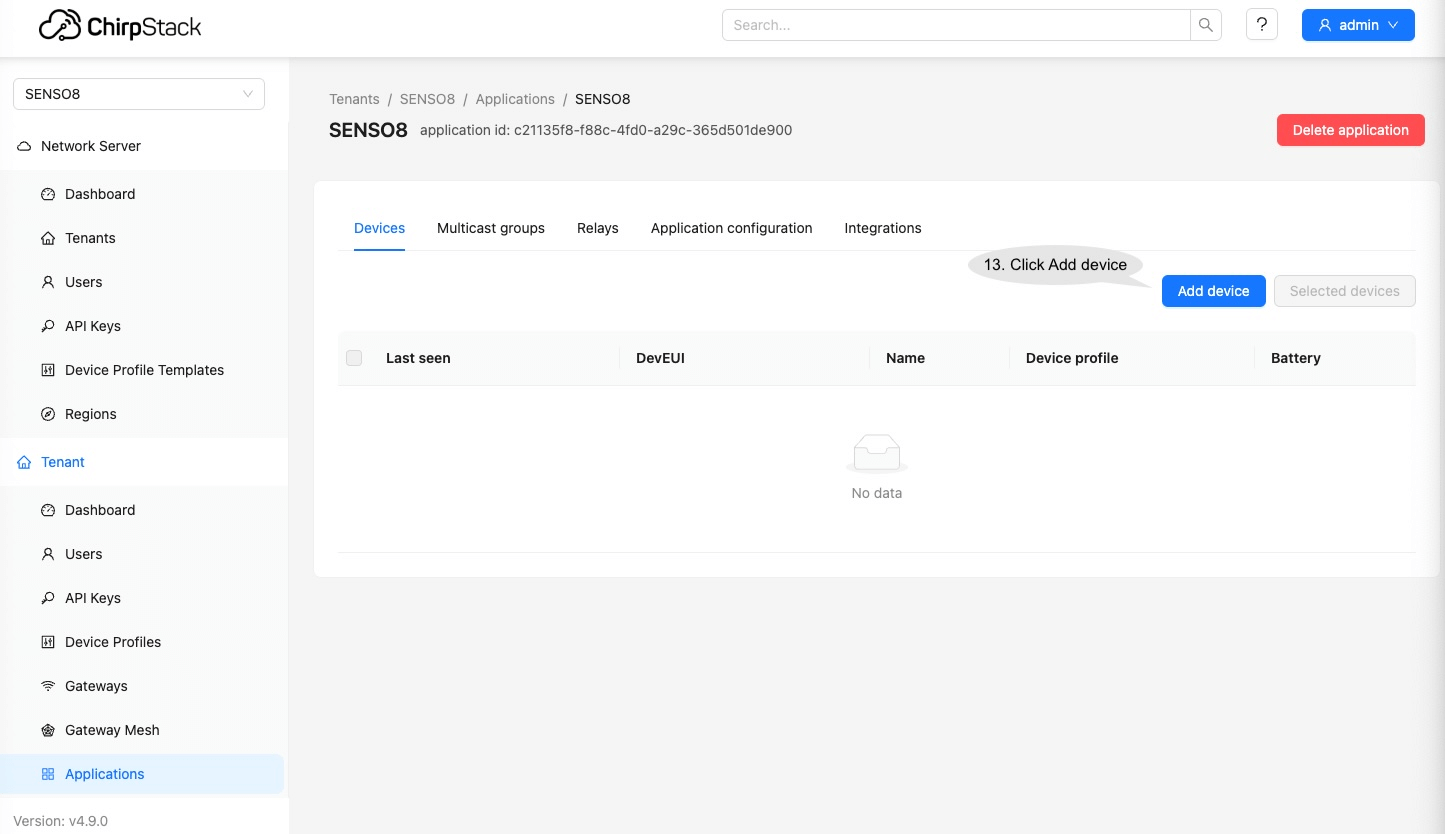Toggle the select-all devices checkbox

click(x=354, y=358)
